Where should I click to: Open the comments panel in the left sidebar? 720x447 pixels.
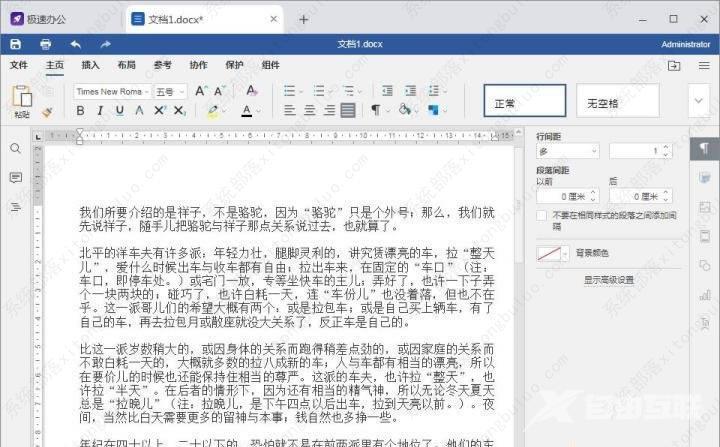tap(16, 177)
